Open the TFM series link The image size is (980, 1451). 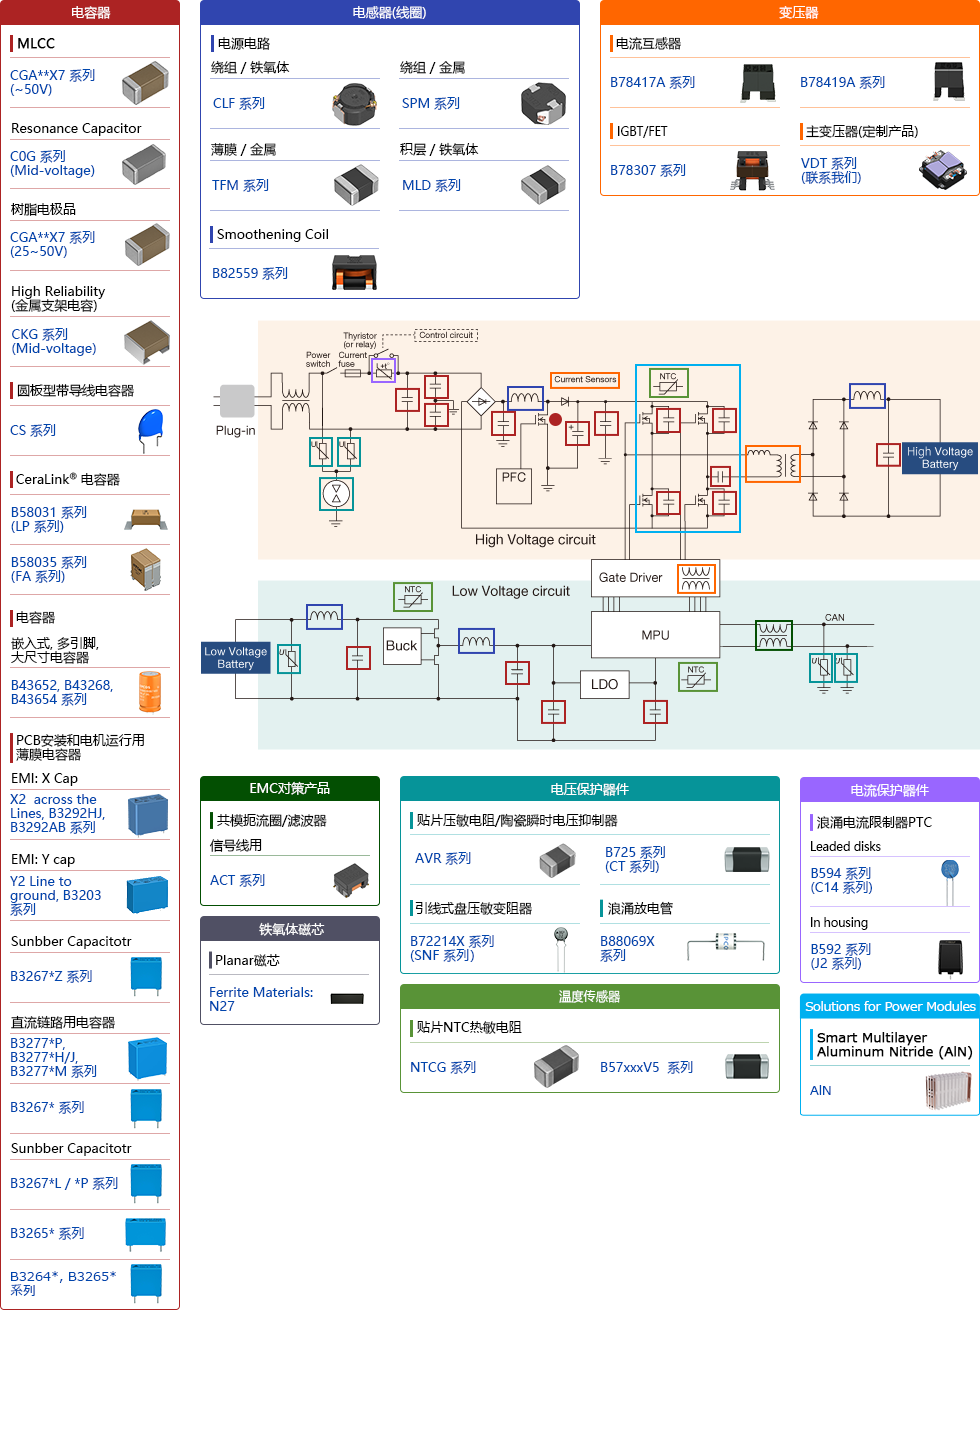click(240, 185)
